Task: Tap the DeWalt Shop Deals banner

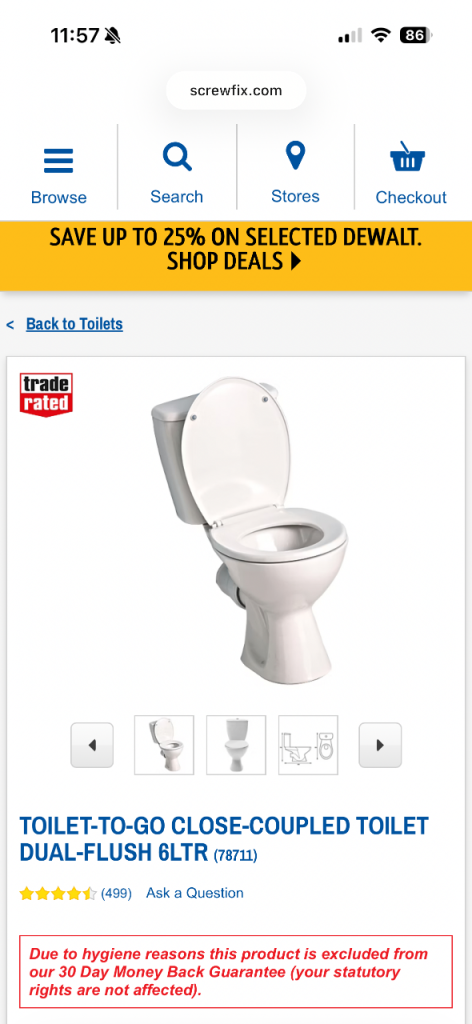Action: tap(236, 250)
